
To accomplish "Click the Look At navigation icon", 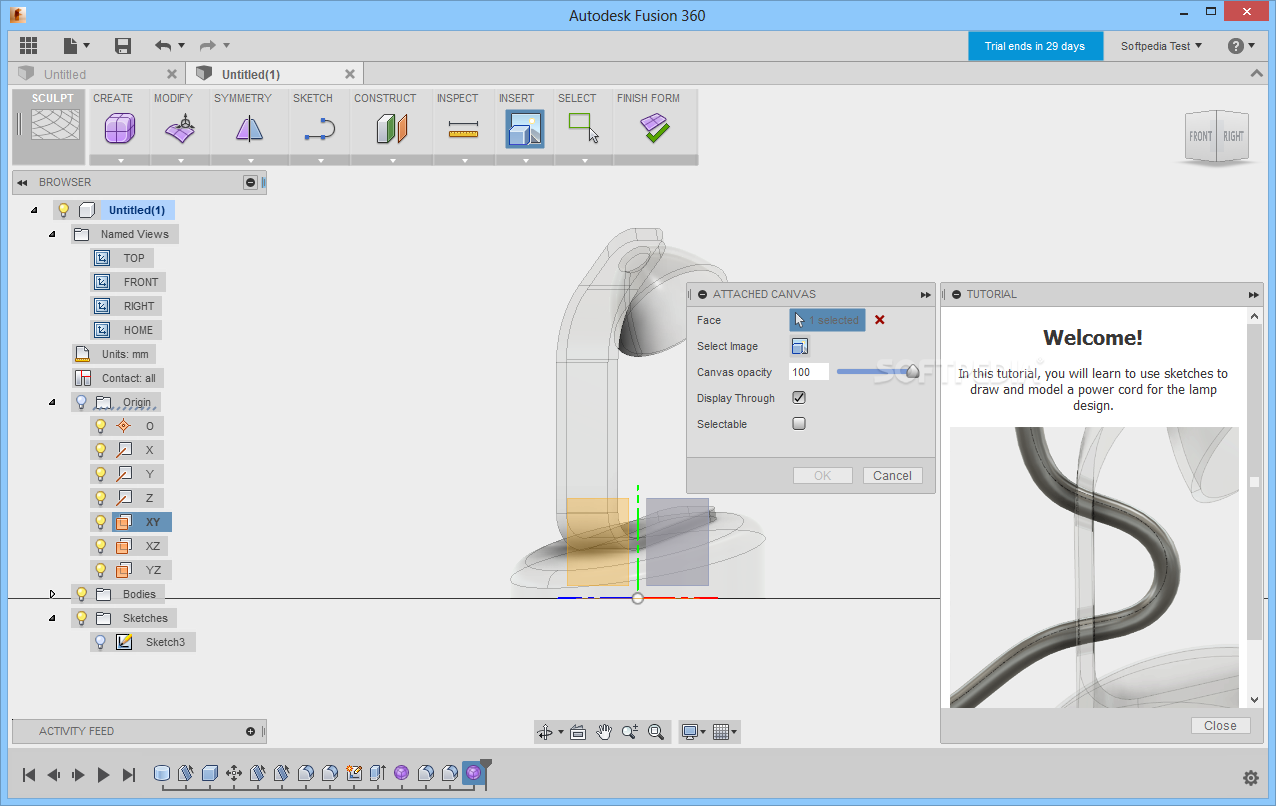I will pyautogui.click(x=578, y=732).
